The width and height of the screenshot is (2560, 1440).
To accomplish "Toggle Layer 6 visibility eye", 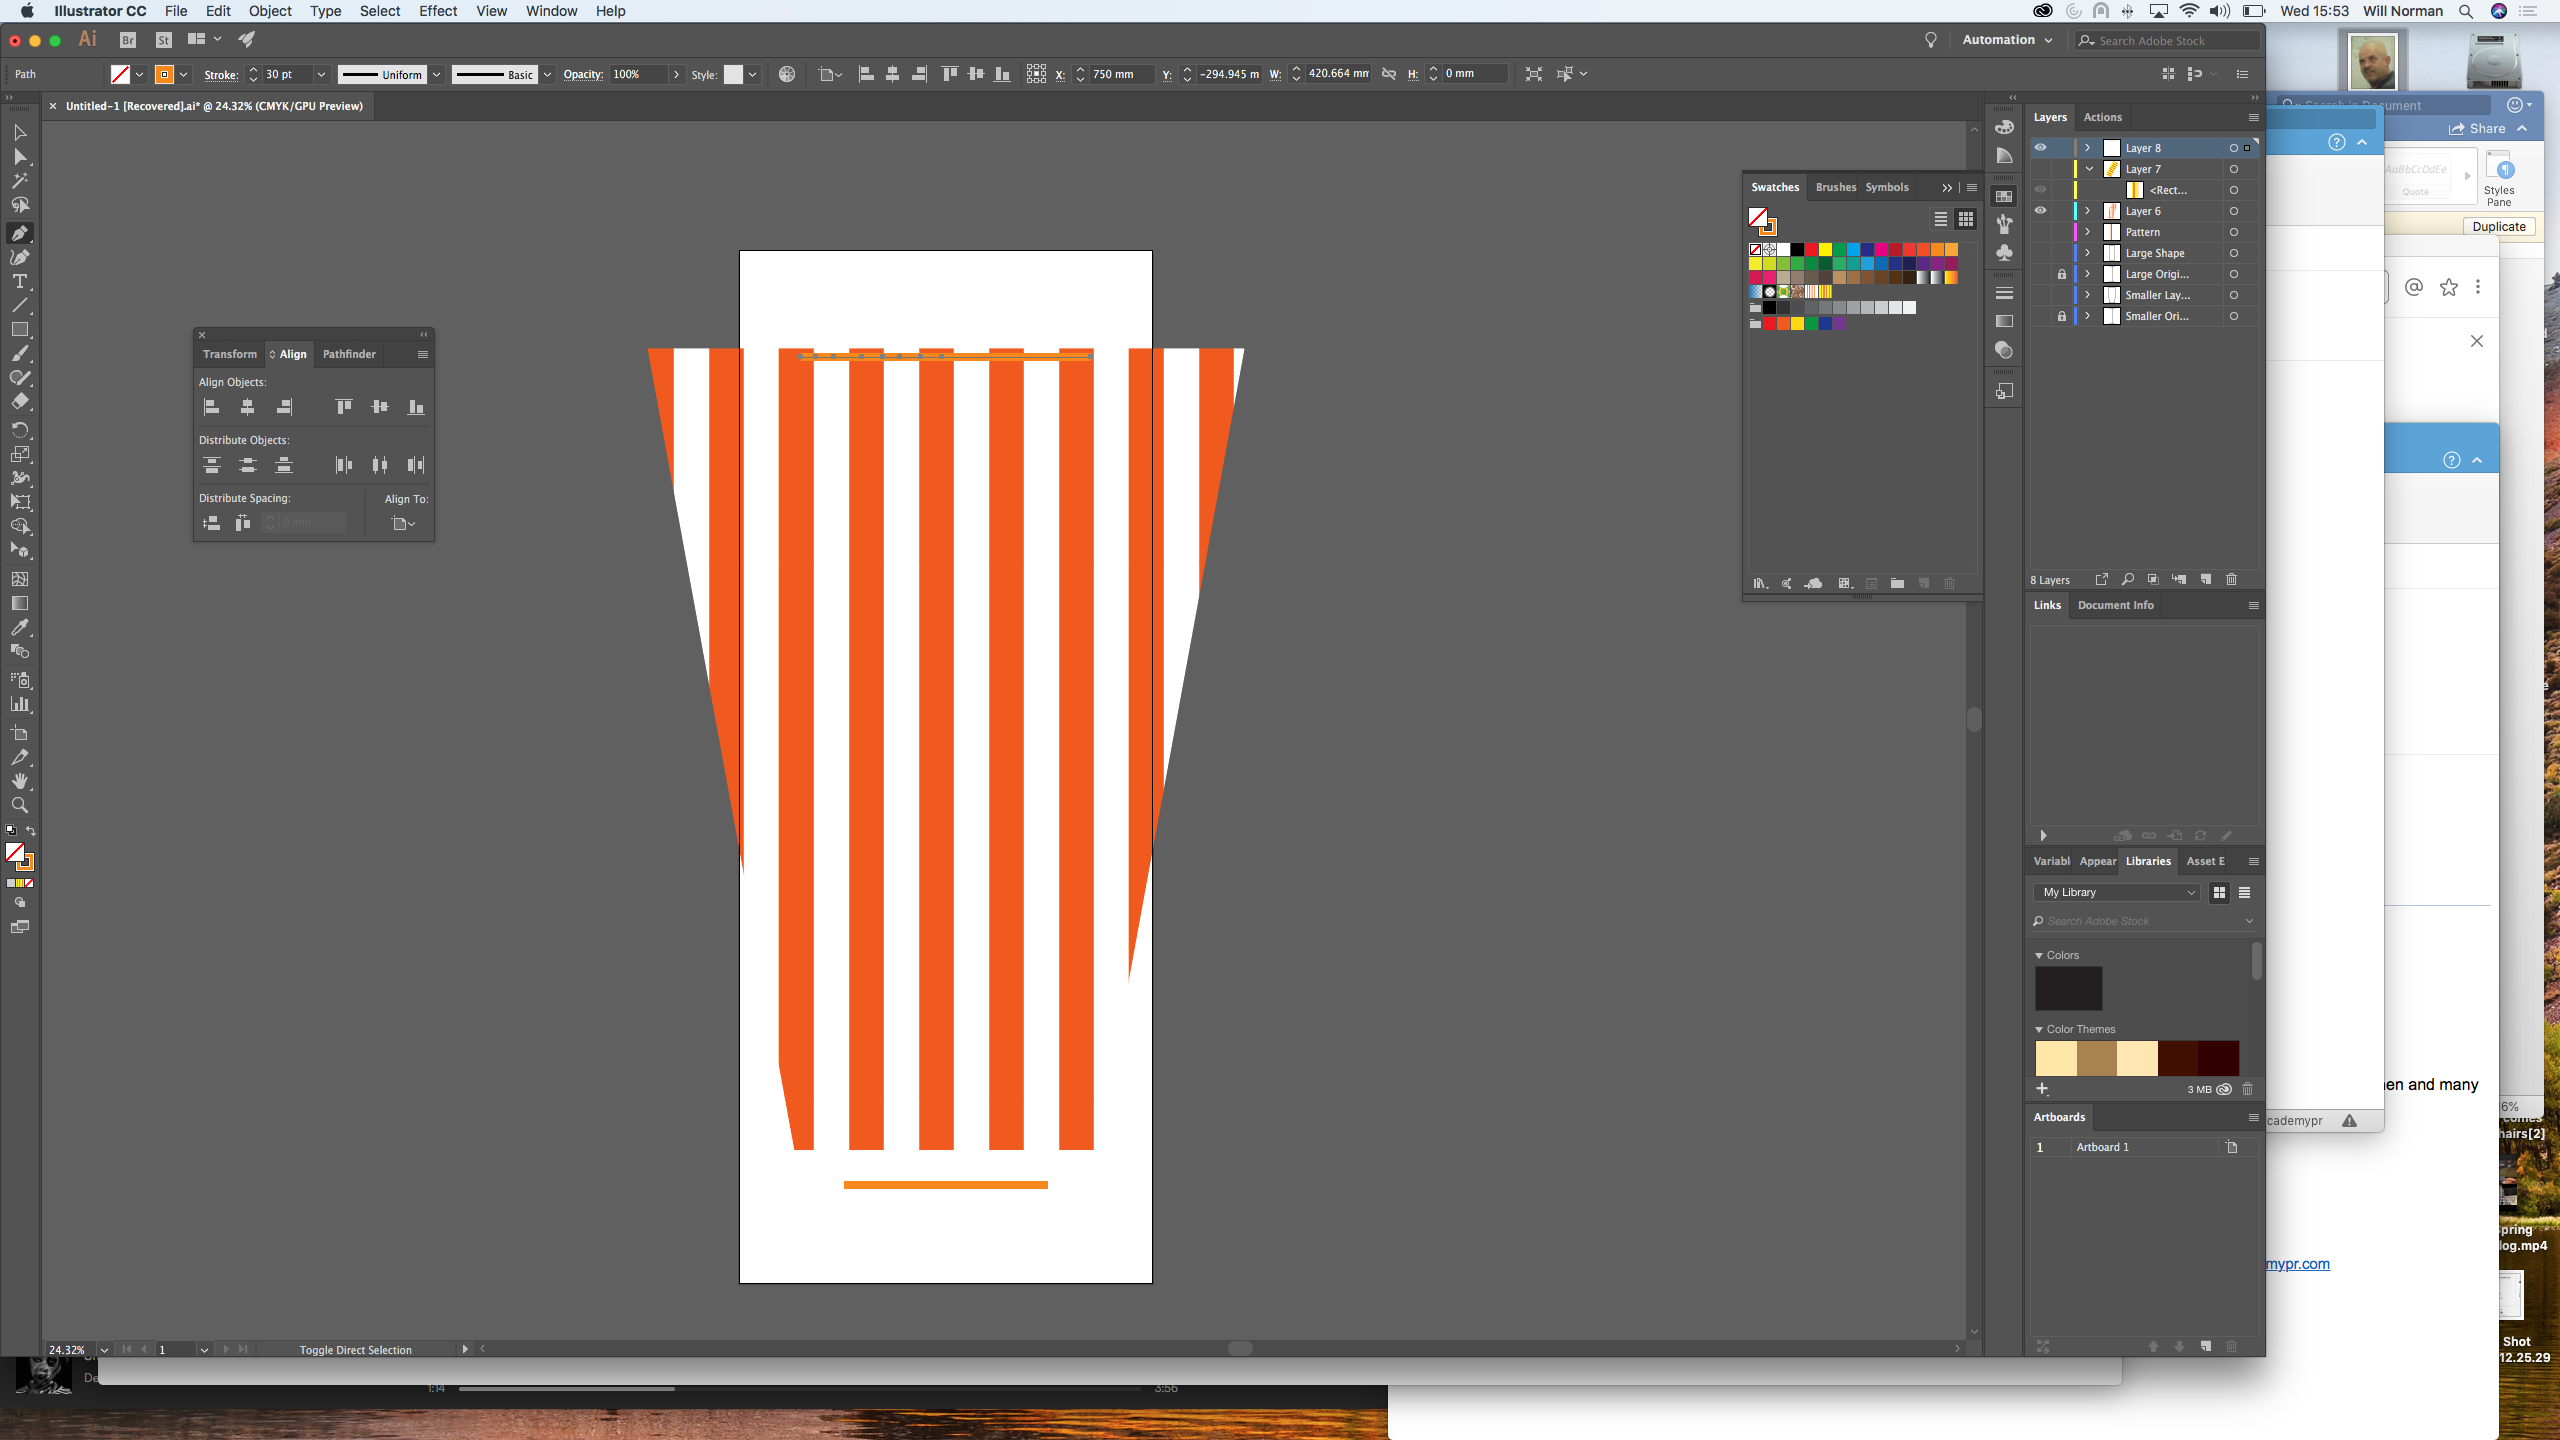I will pyautogui.click(x=2040, y=211).
